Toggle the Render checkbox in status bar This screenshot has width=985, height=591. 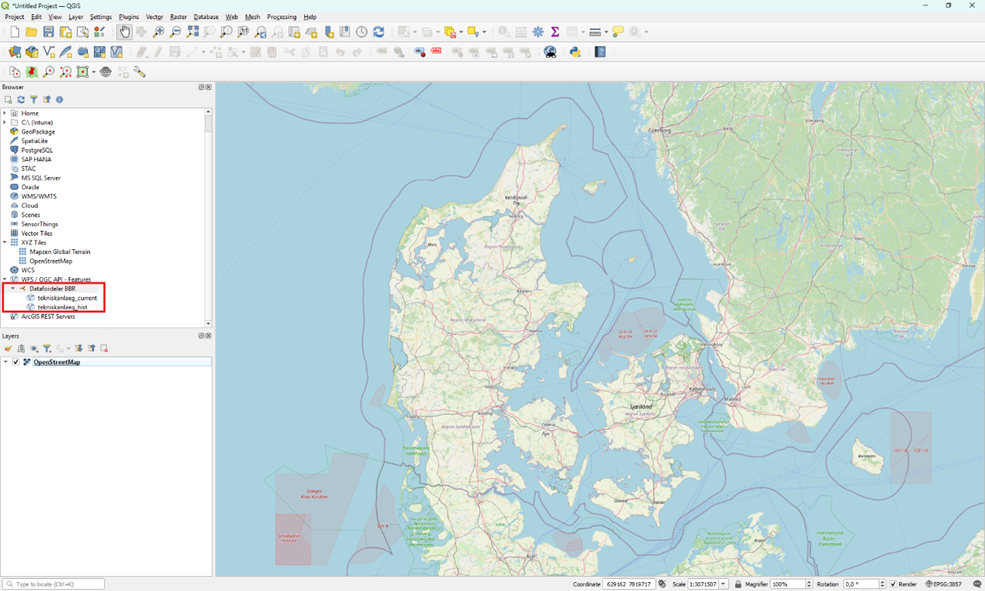[894, 584]
